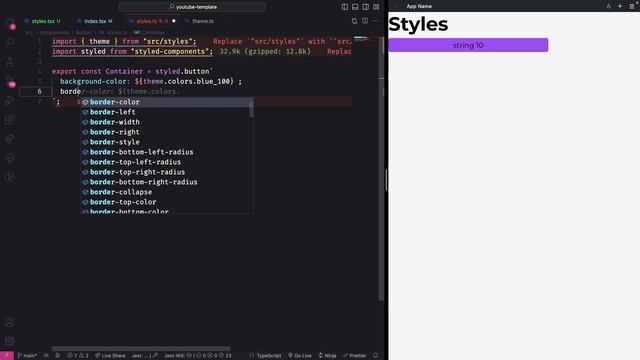Image resolution: width=640 pixels, height=360 pixels.
Task: Select the border-top-left-radius suggestion
Action: point(167,162)
